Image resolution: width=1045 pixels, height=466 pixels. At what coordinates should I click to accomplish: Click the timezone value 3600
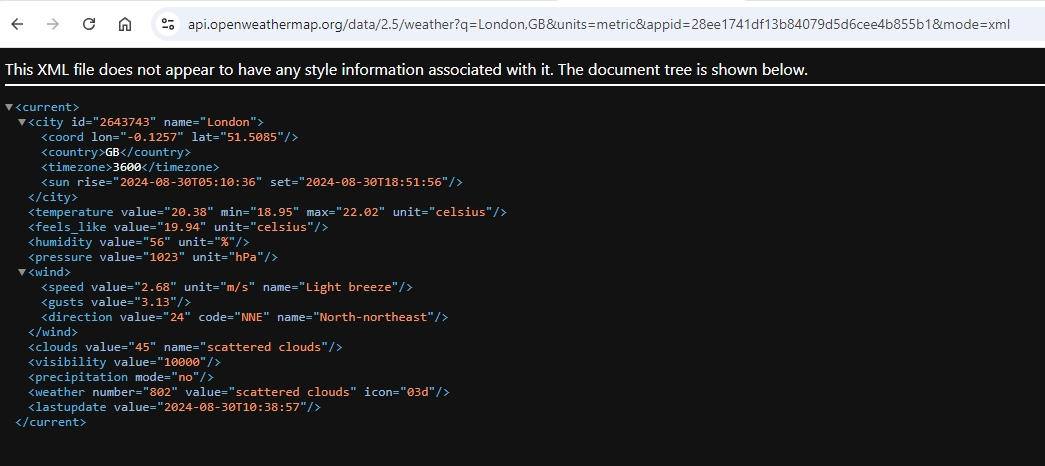[x=127, y=167]
